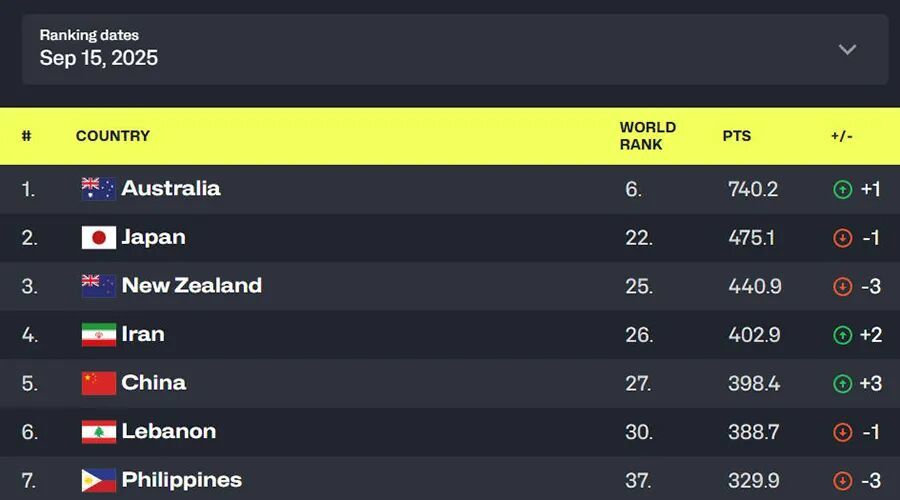The width and height of the screenshot is (900, 500).
Task: Open the Philippines team link
Action: pos(181,480)
